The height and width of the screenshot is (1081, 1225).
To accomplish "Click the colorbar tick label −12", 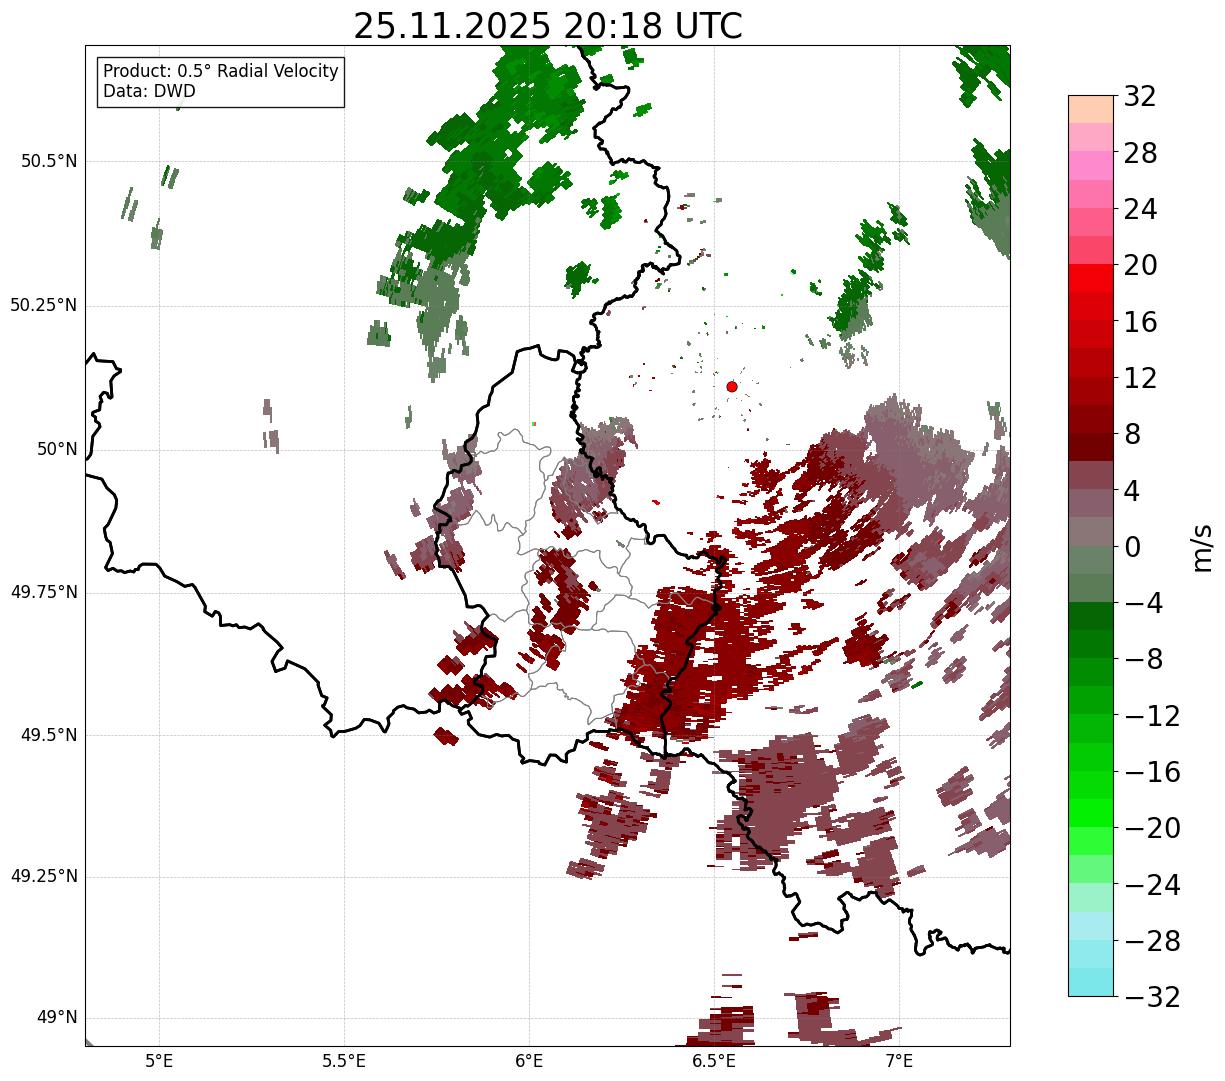I will click(x=1152, y=716).
